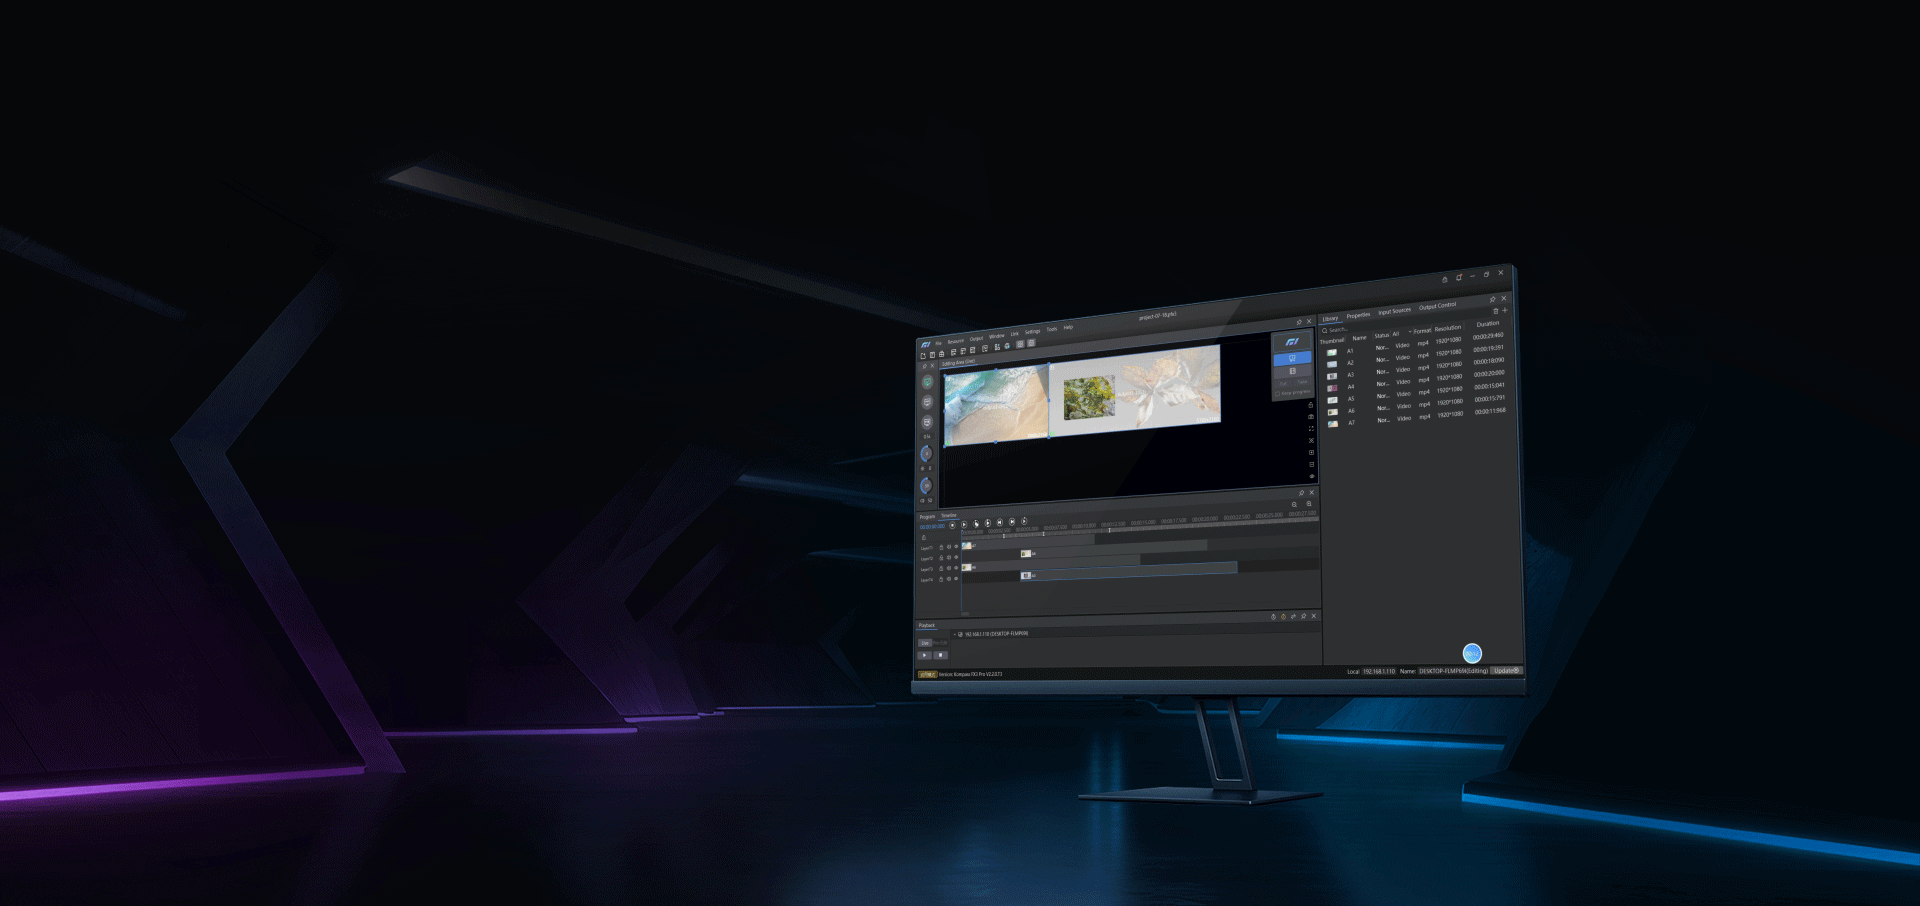The image size is (1920, 906).
Task: Collapse the 192.168.1.110 playback device node
Action: pyautogui.click(x=955, y=634)
